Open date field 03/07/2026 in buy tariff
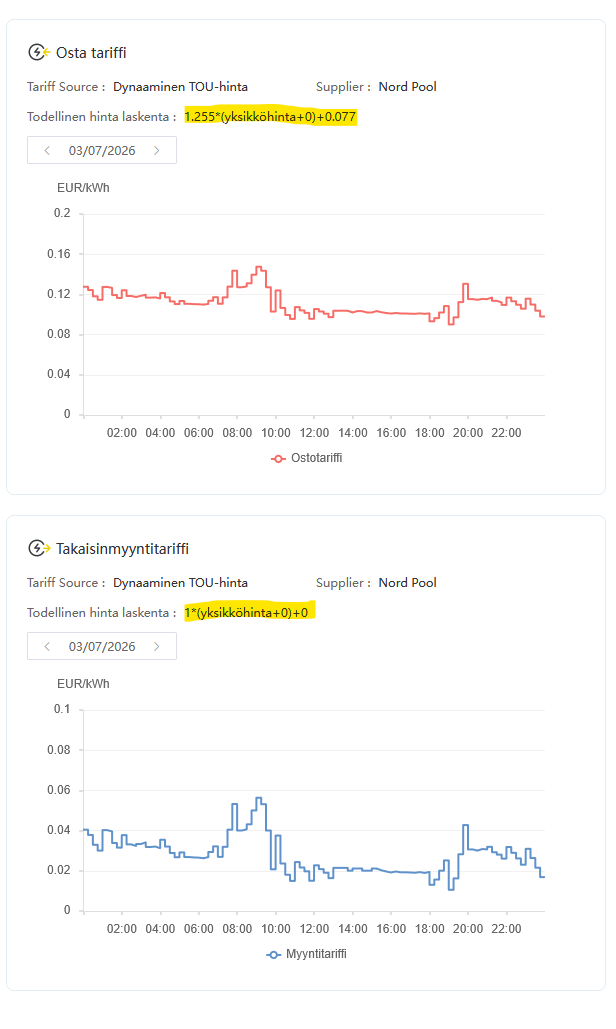616x1029 pixels. (102, 150)
